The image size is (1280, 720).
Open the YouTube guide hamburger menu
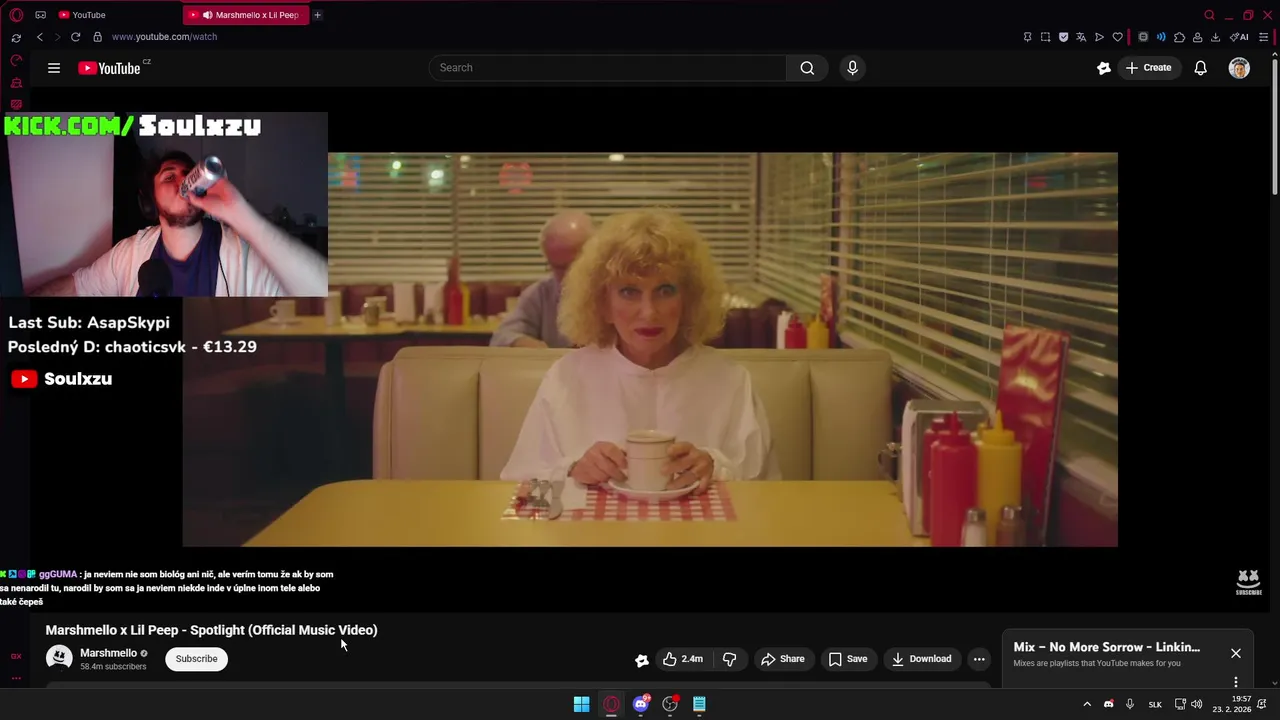tap(54, 68)
